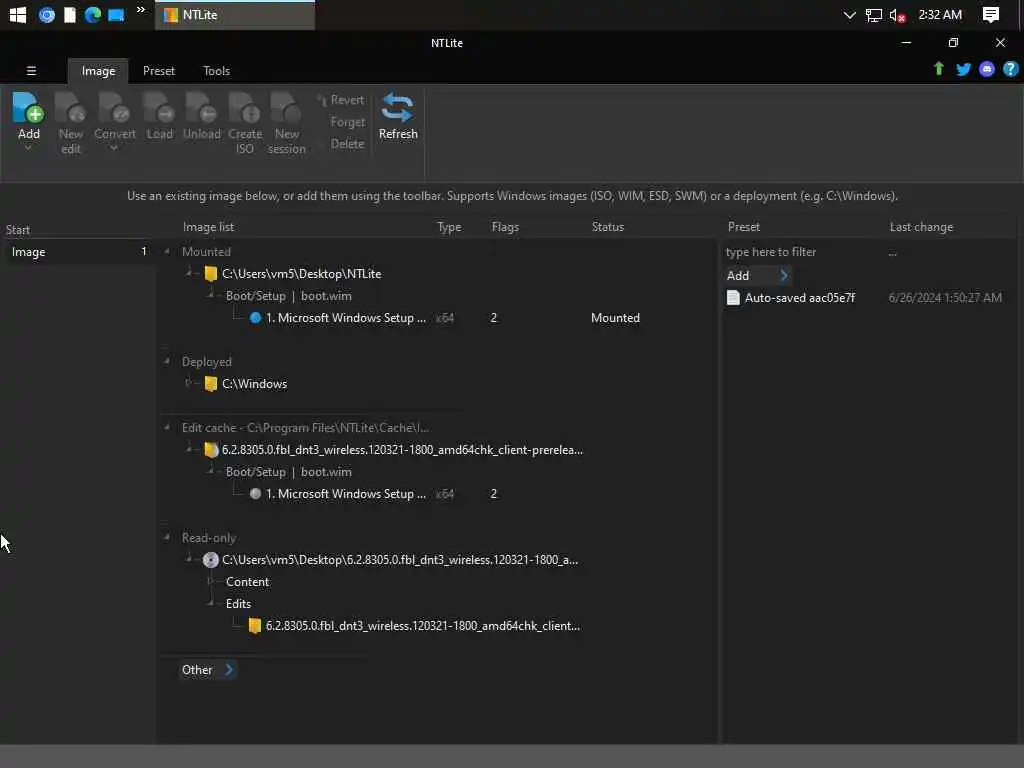Screen dimensions: 1024x768
Task: Open the Edge browser taskbar icon
Action: [x=93, y=14]
